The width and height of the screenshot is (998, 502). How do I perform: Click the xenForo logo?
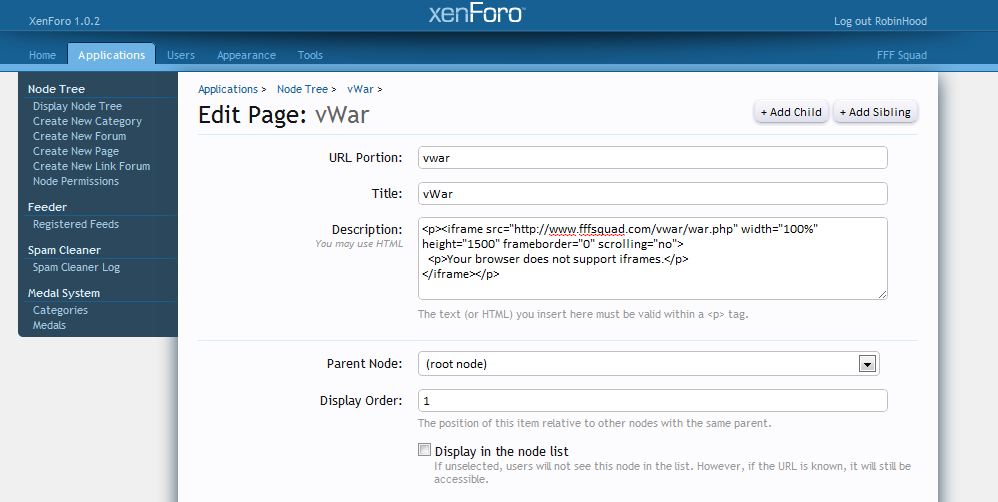tap(477, 14)
